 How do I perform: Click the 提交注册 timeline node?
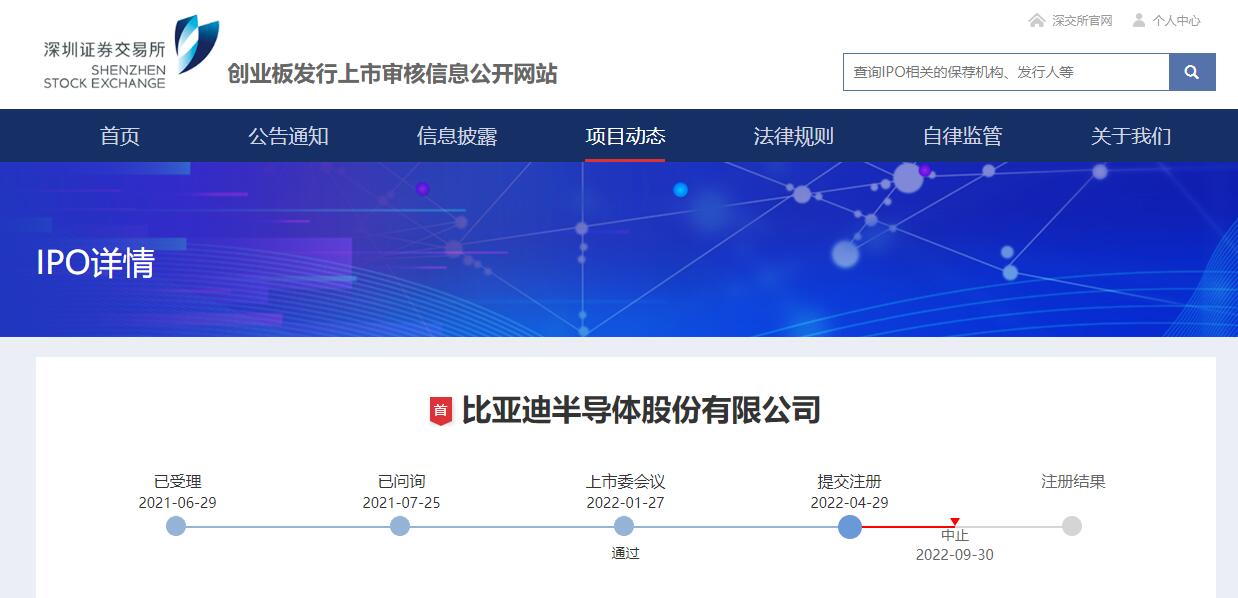click(850, 526)
